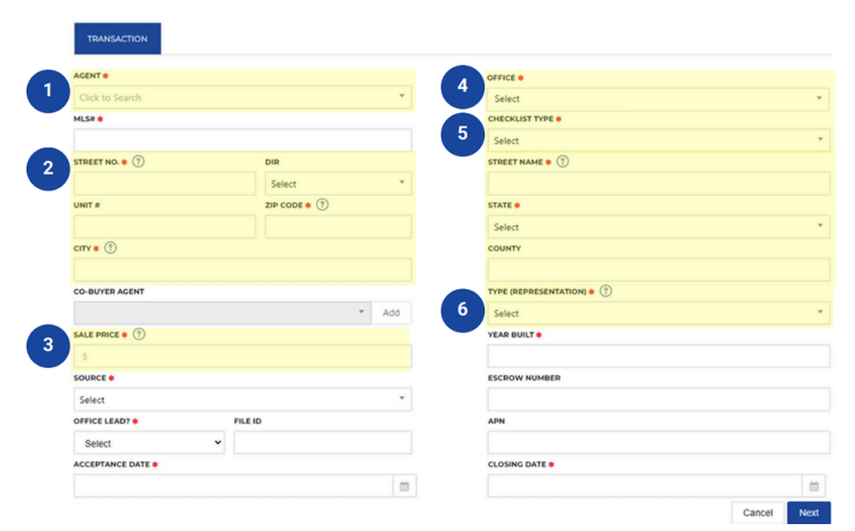Click the Sale Price help icon

[139, 335]
